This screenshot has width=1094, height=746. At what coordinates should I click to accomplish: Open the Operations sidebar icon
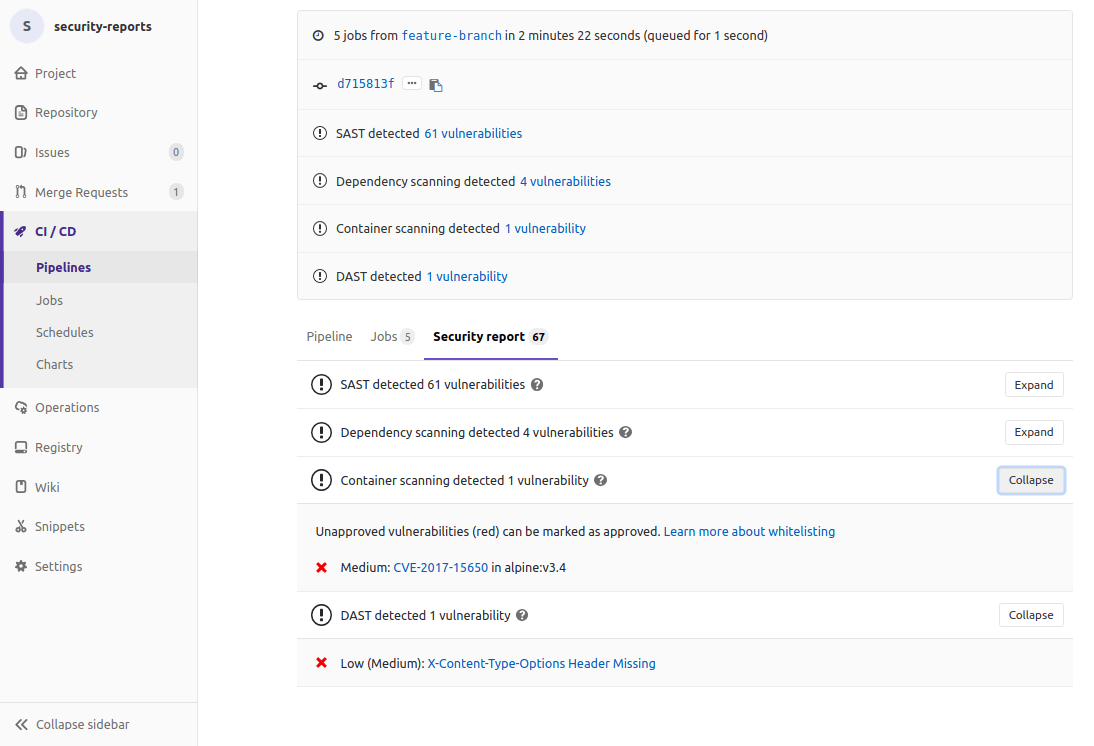tap(19, 407)
